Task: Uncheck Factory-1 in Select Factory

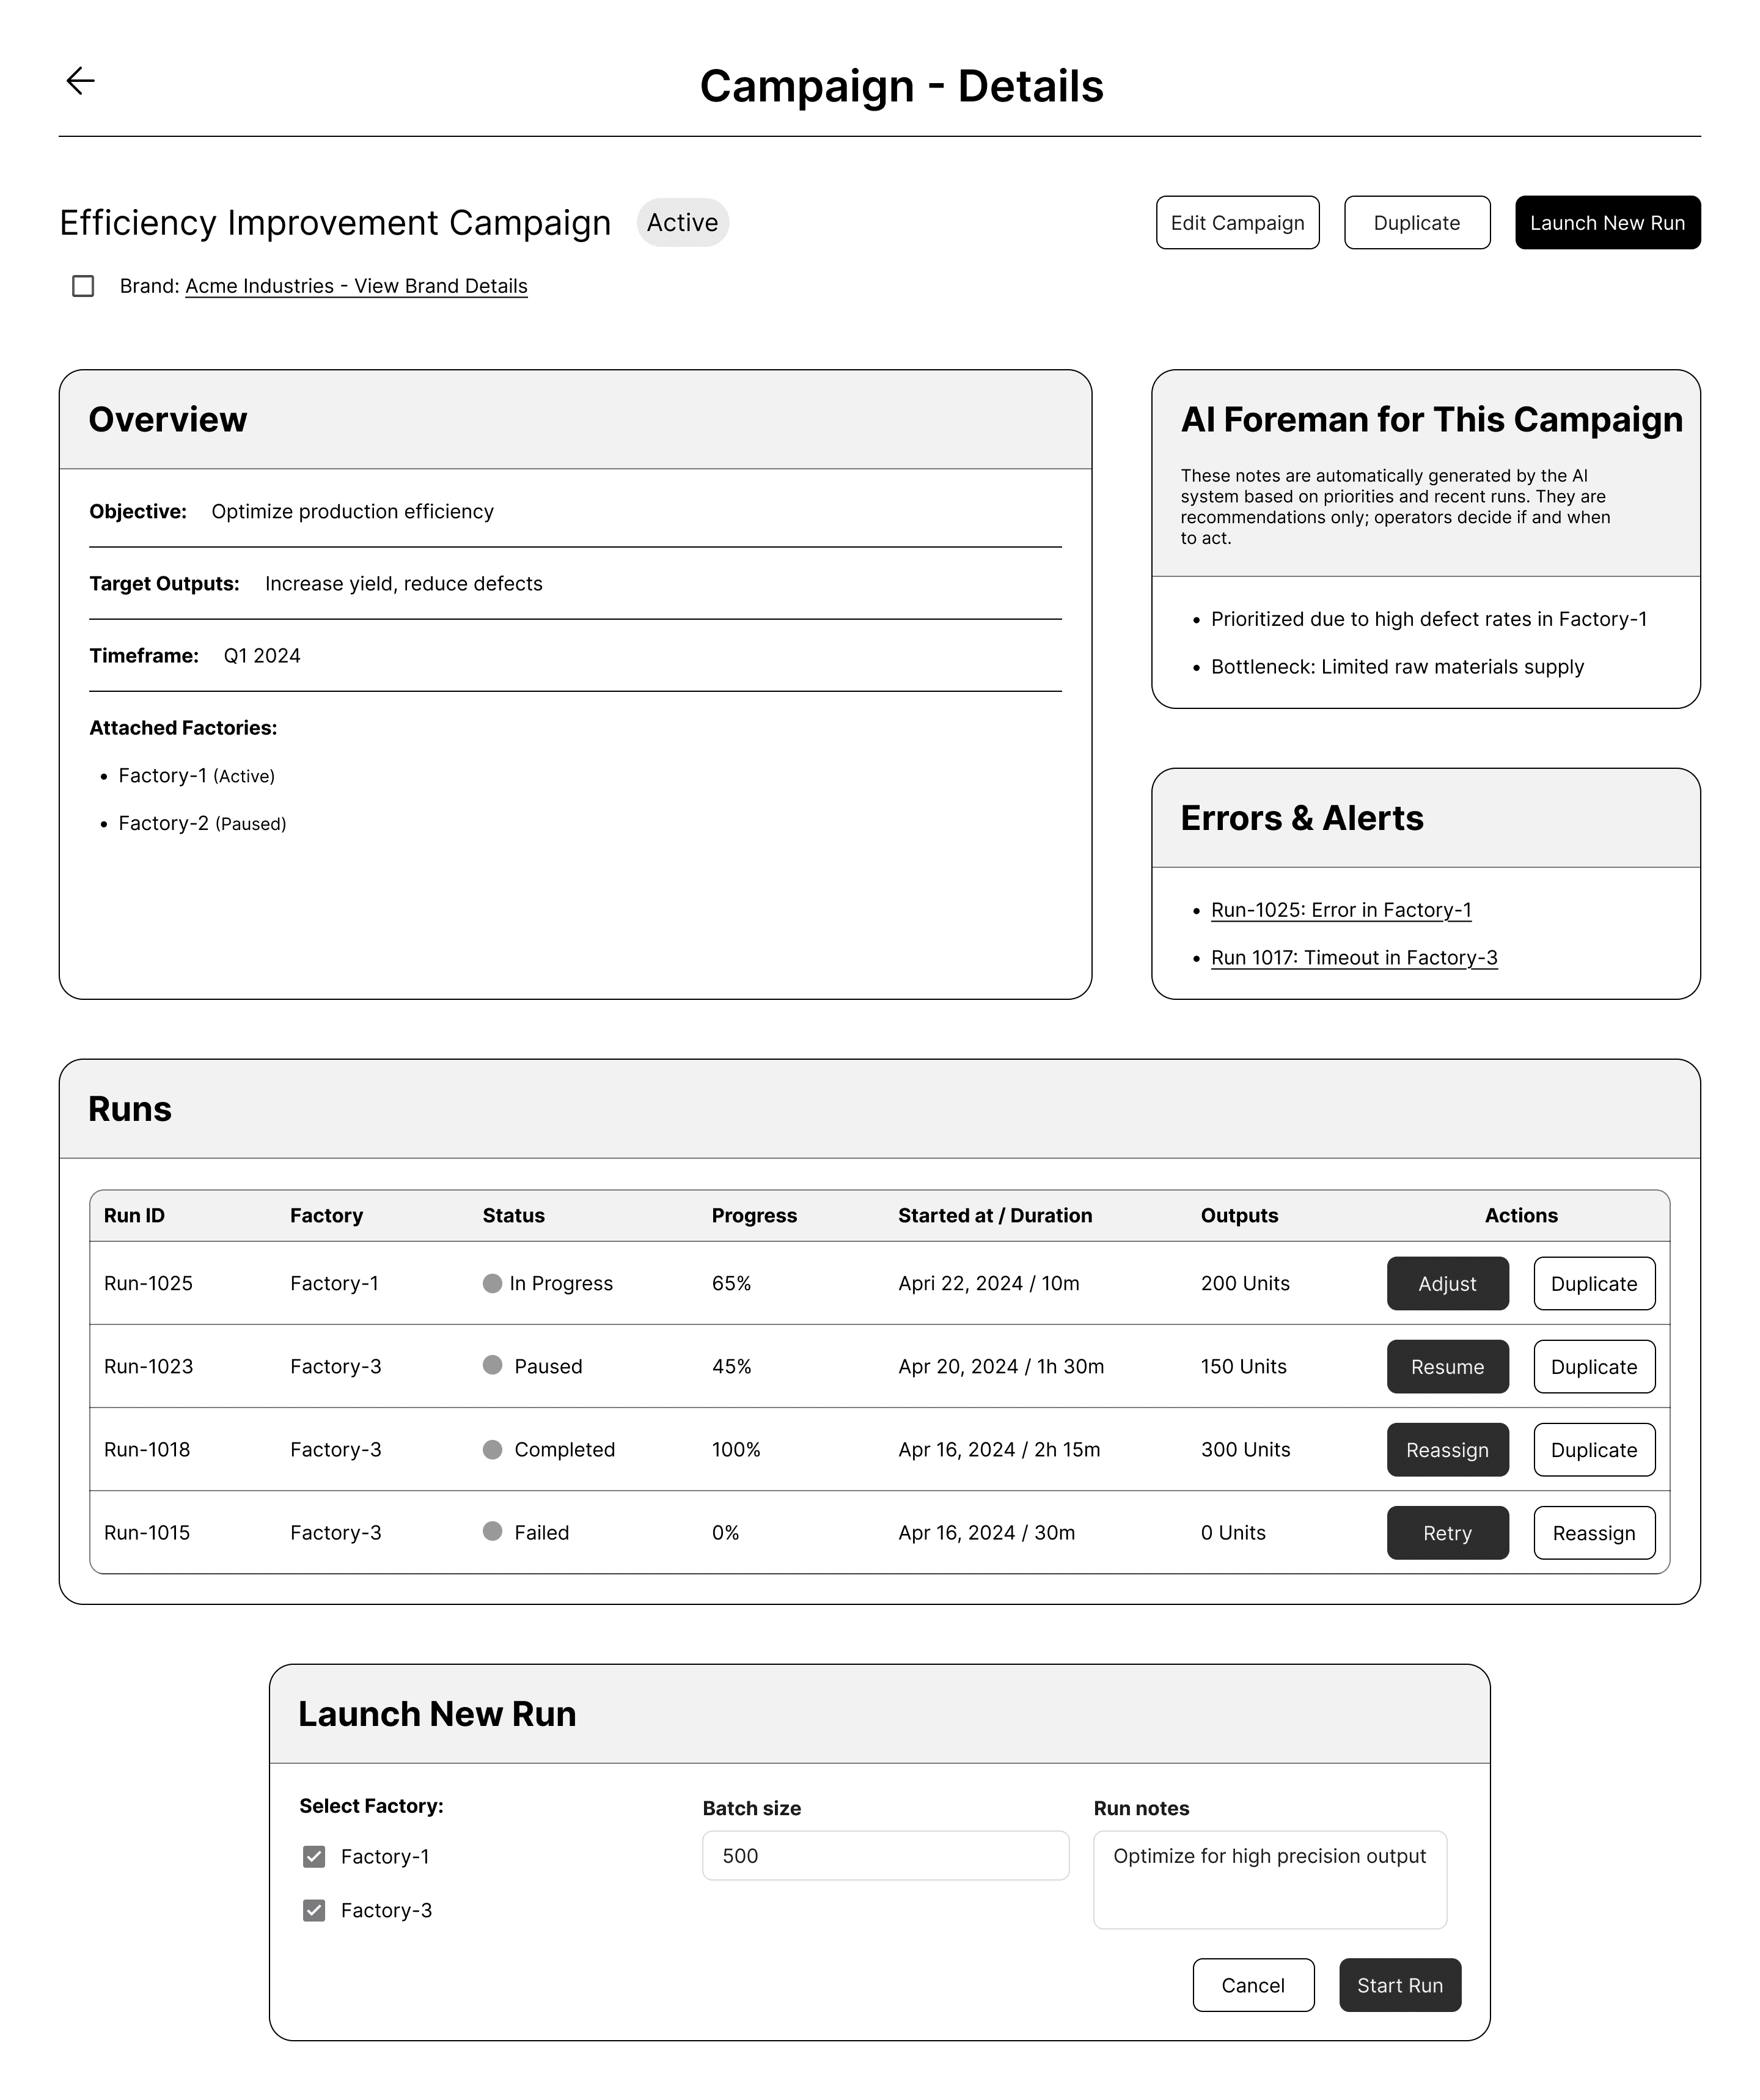Action: [314, 1857]
